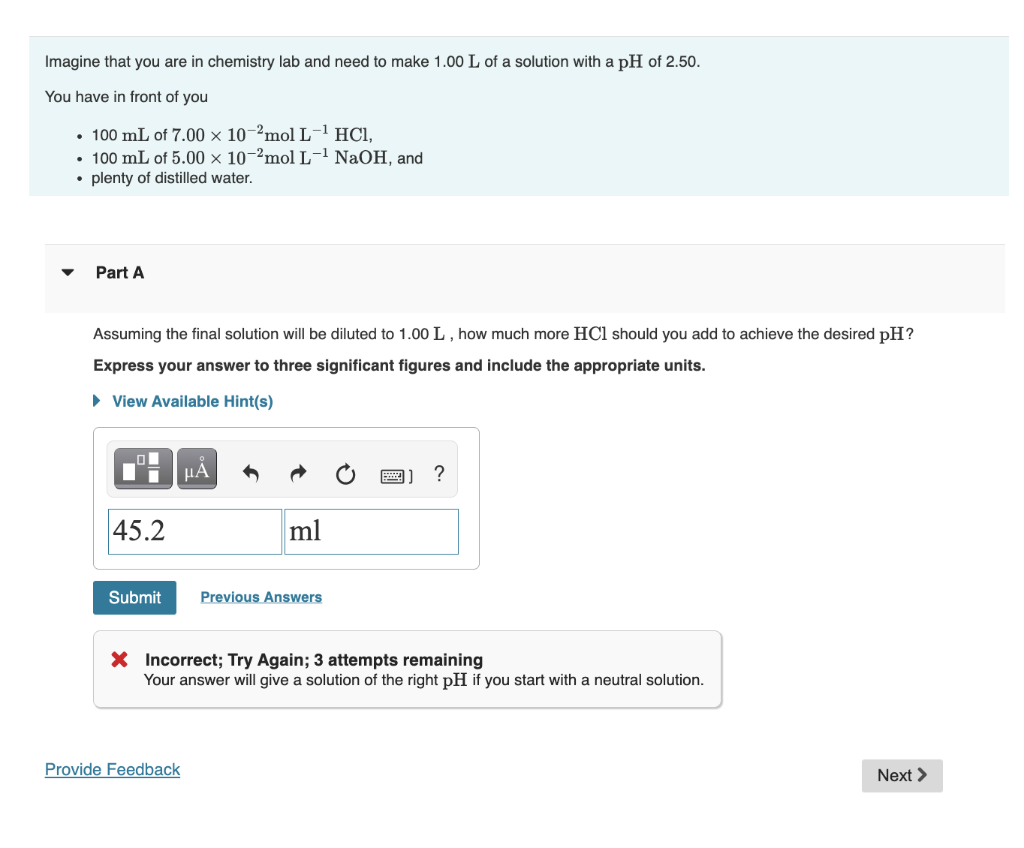
Task: Collapse the Part A section triangle
Action: pos(66,271)
